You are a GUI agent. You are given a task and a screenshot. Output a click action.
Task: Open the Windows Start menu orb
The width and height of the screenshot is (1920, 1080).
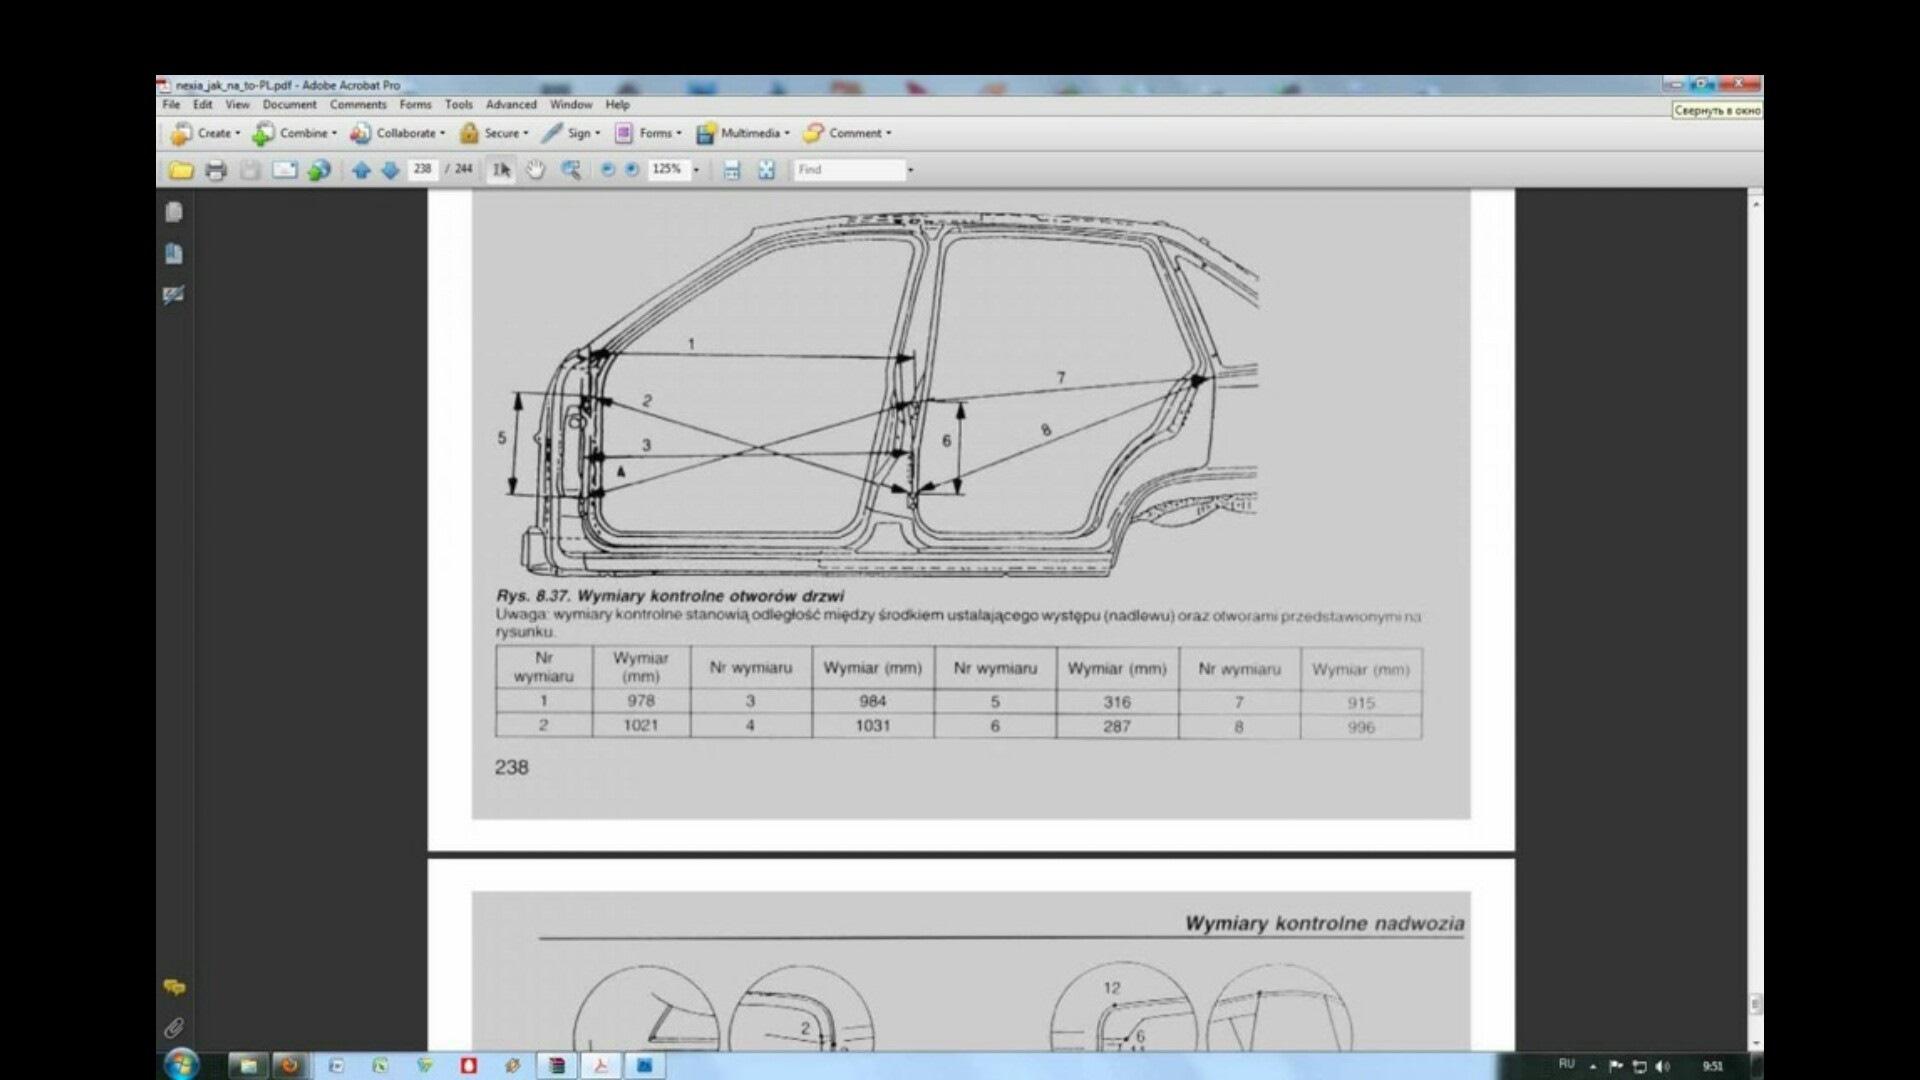pos(181,1065)
